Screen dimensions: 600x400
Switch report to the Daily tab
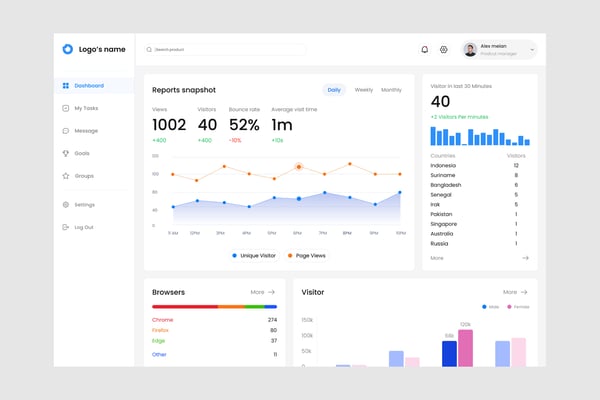(x=334, y=90)
